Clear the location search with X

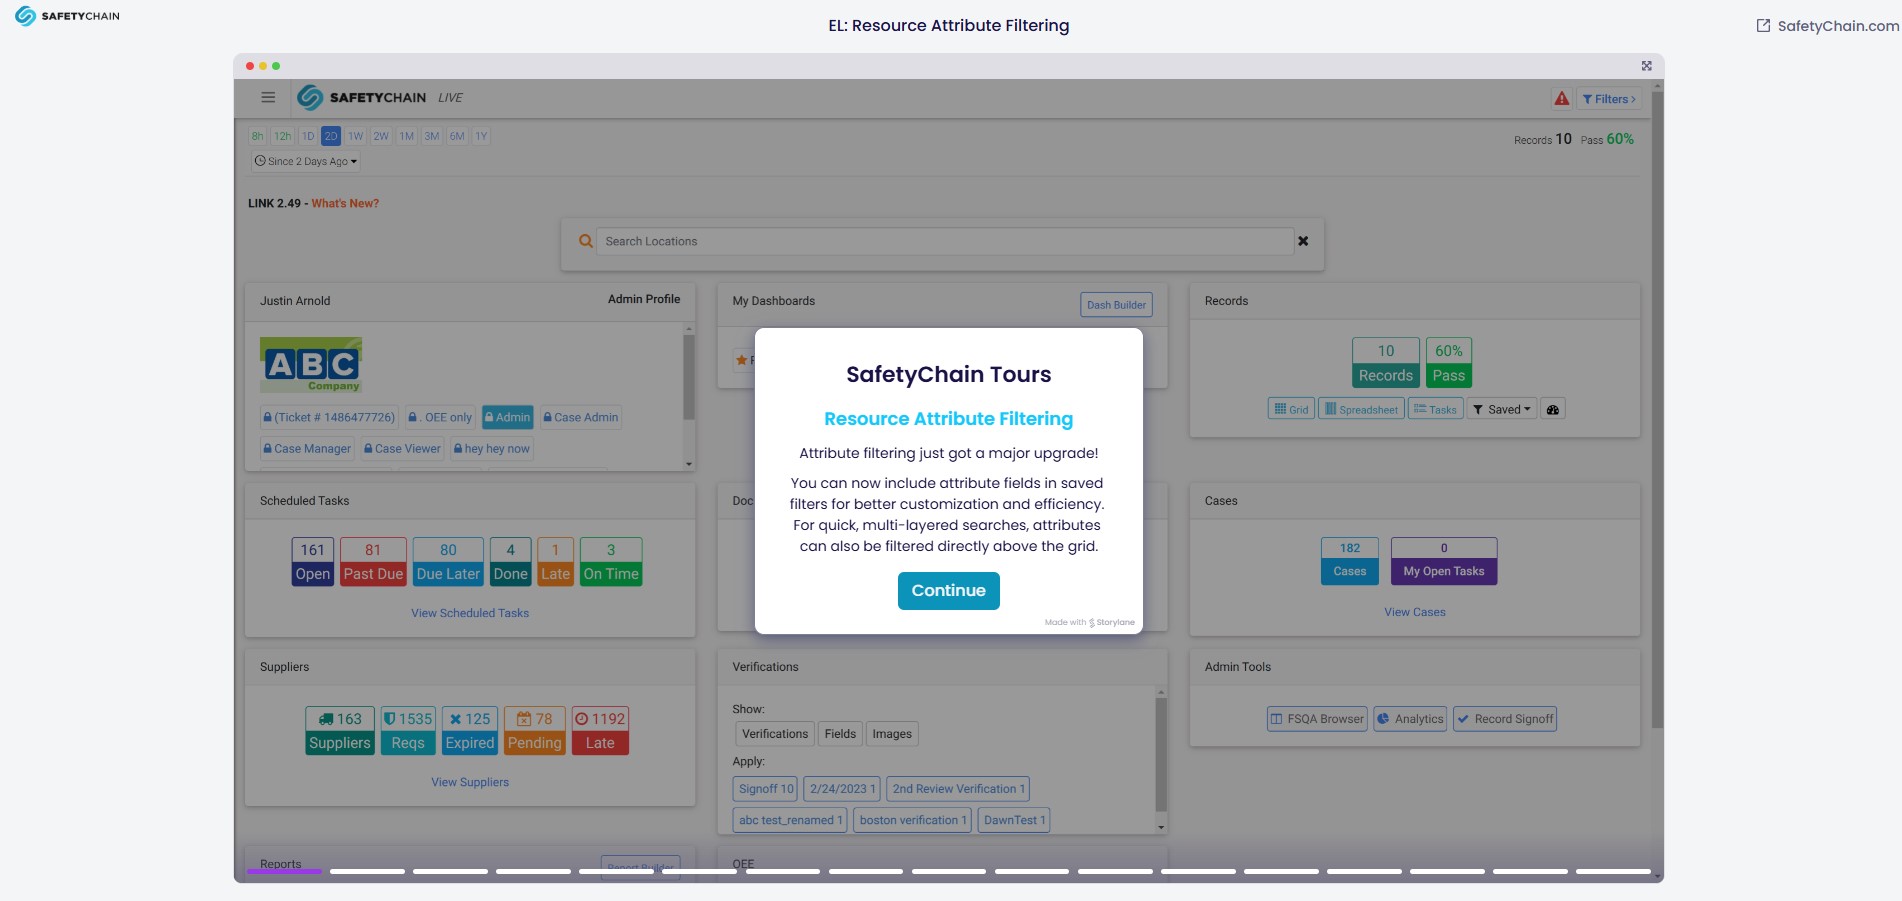coord(1303,241)
